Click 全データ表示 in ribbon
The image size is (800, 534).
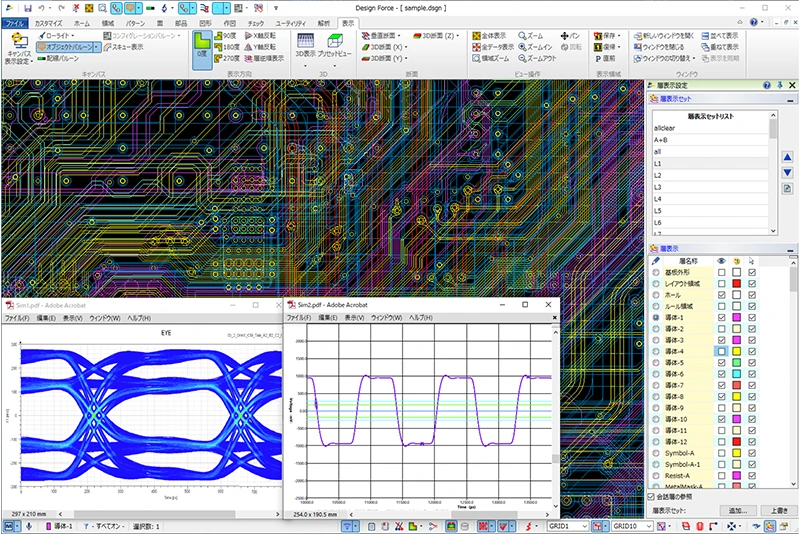tap(493, 47)
